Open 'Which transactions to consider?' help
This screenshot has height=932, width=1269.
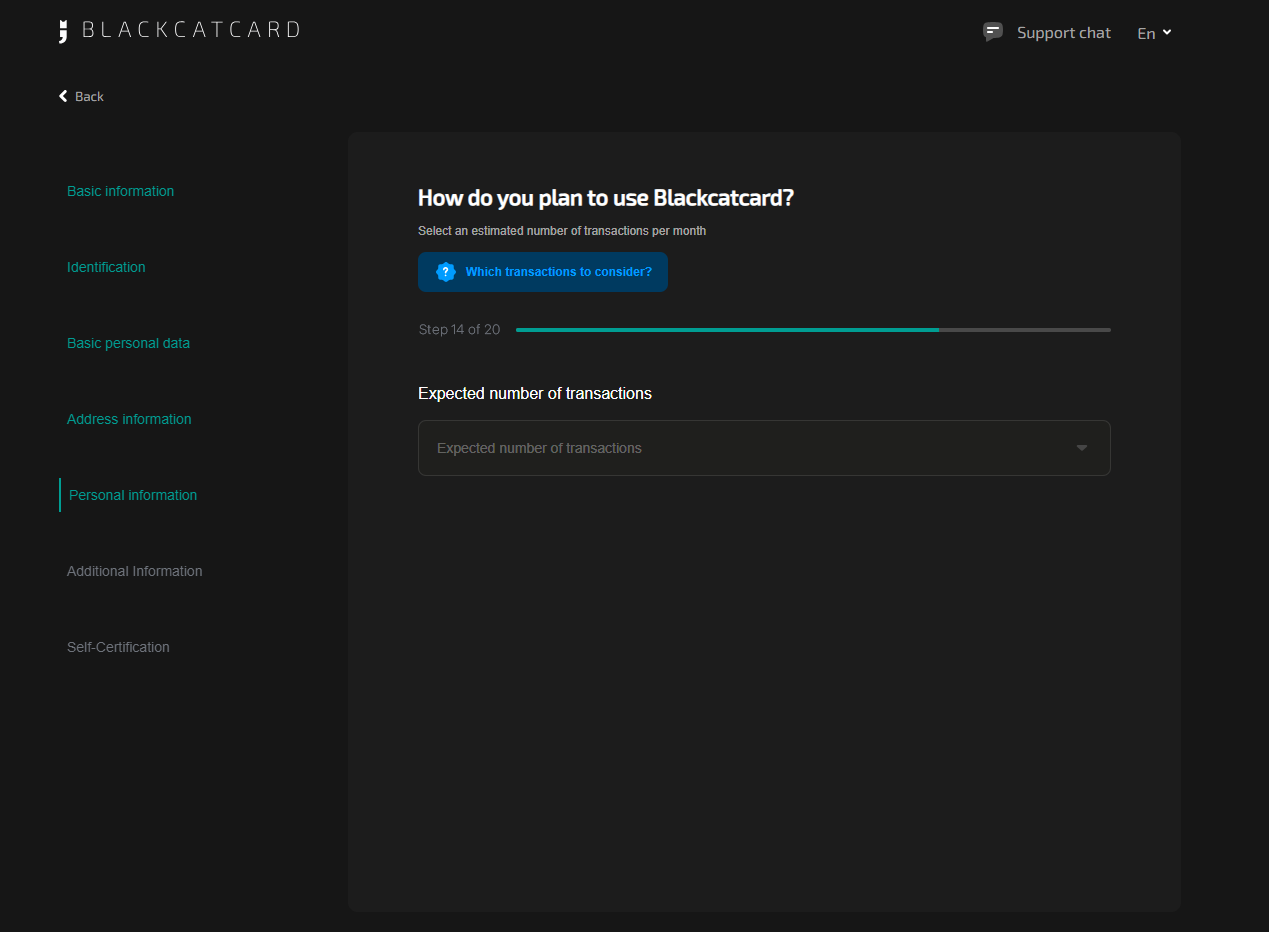tap(543, 272)
